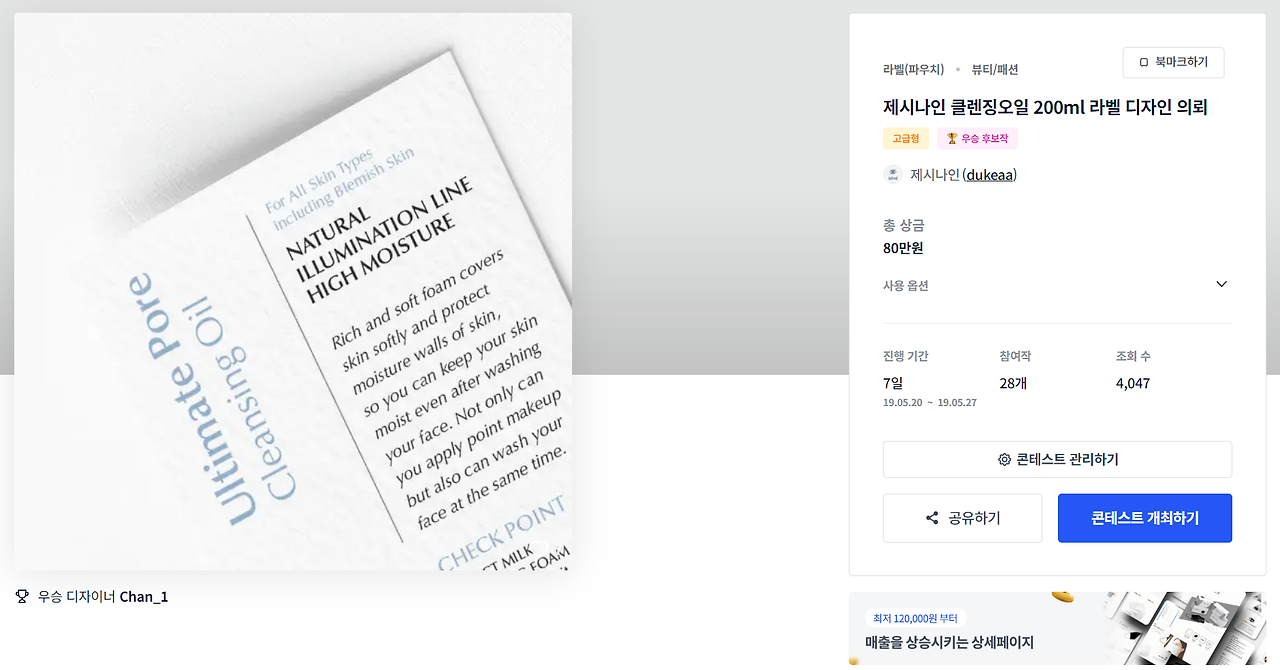
Task: Open winning designer Chan_1's profile
Action: pyautogui.click(x=144, y=597)
